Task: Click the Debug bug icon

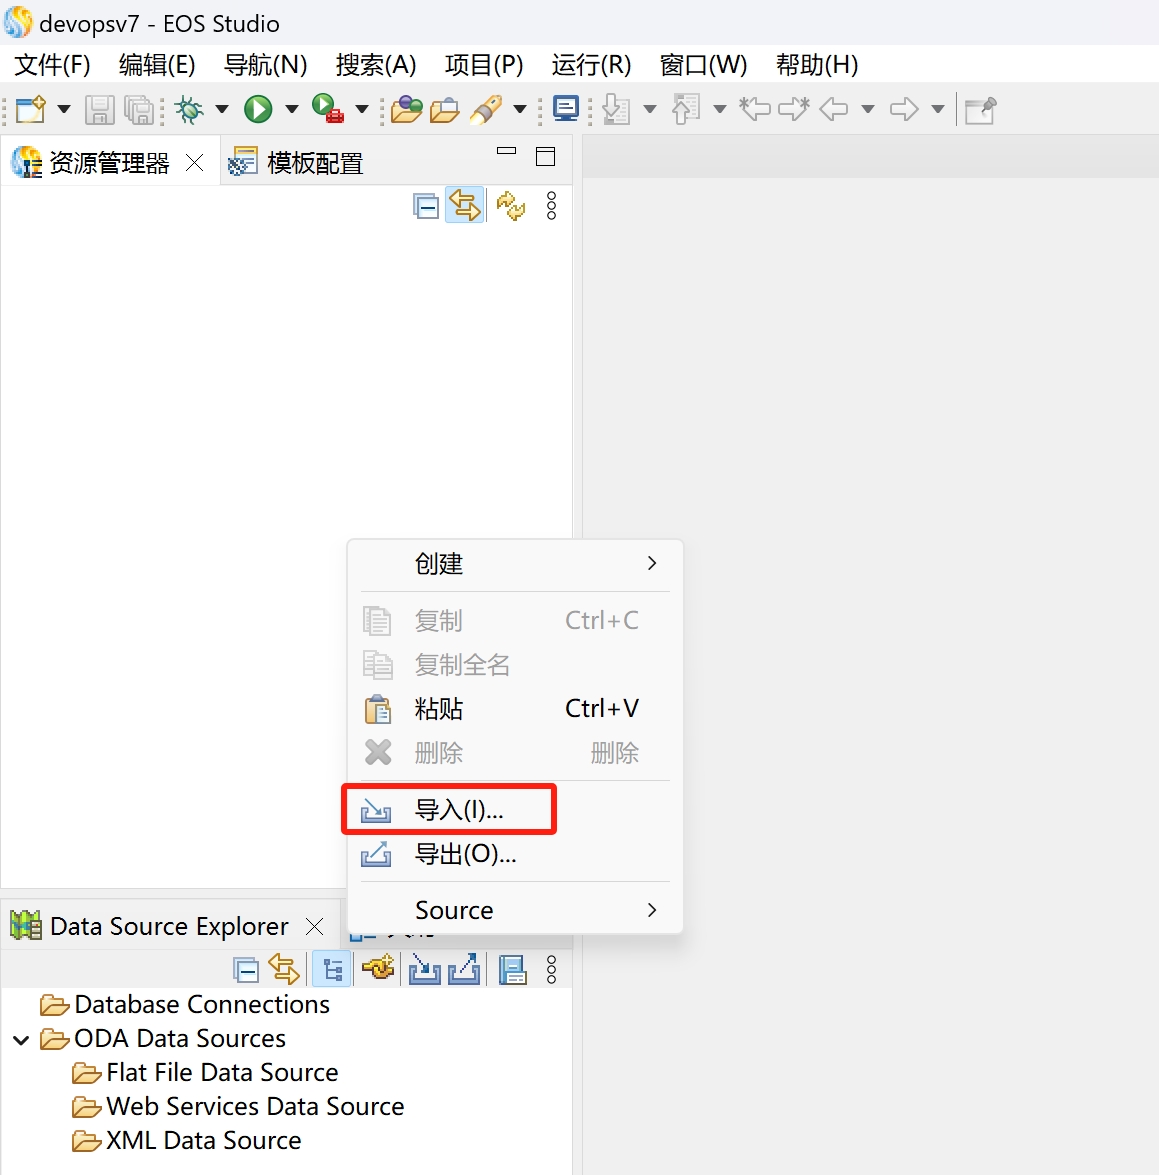Action: pos(189,109)
